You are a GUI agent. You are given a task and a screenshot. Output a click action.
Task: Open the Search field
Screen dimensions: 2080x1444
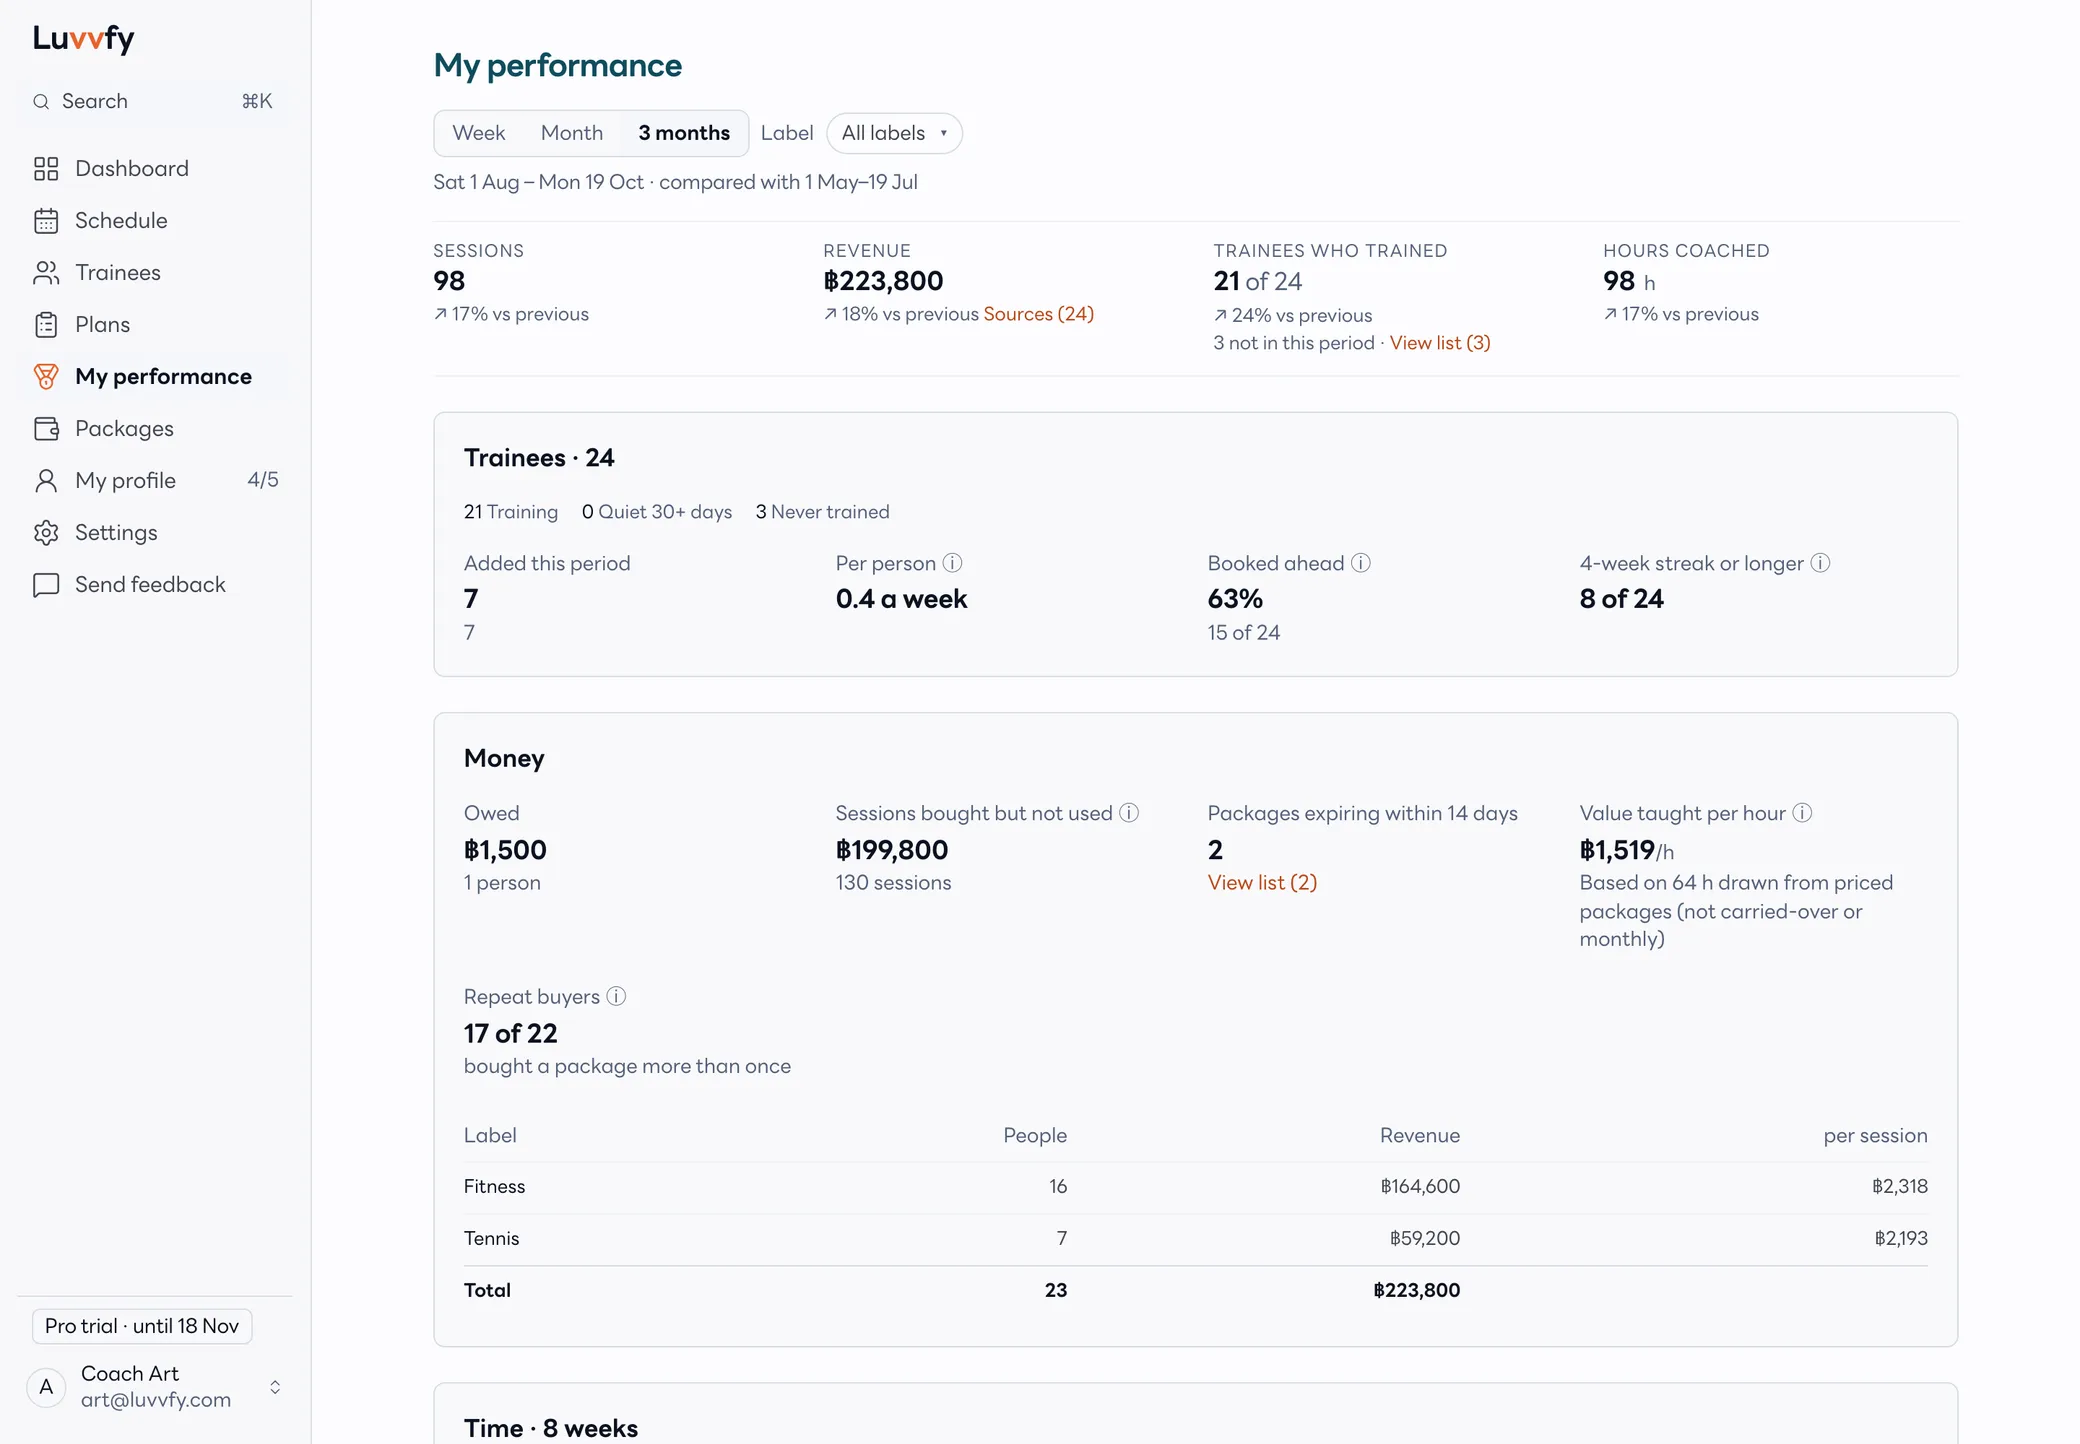155,101
